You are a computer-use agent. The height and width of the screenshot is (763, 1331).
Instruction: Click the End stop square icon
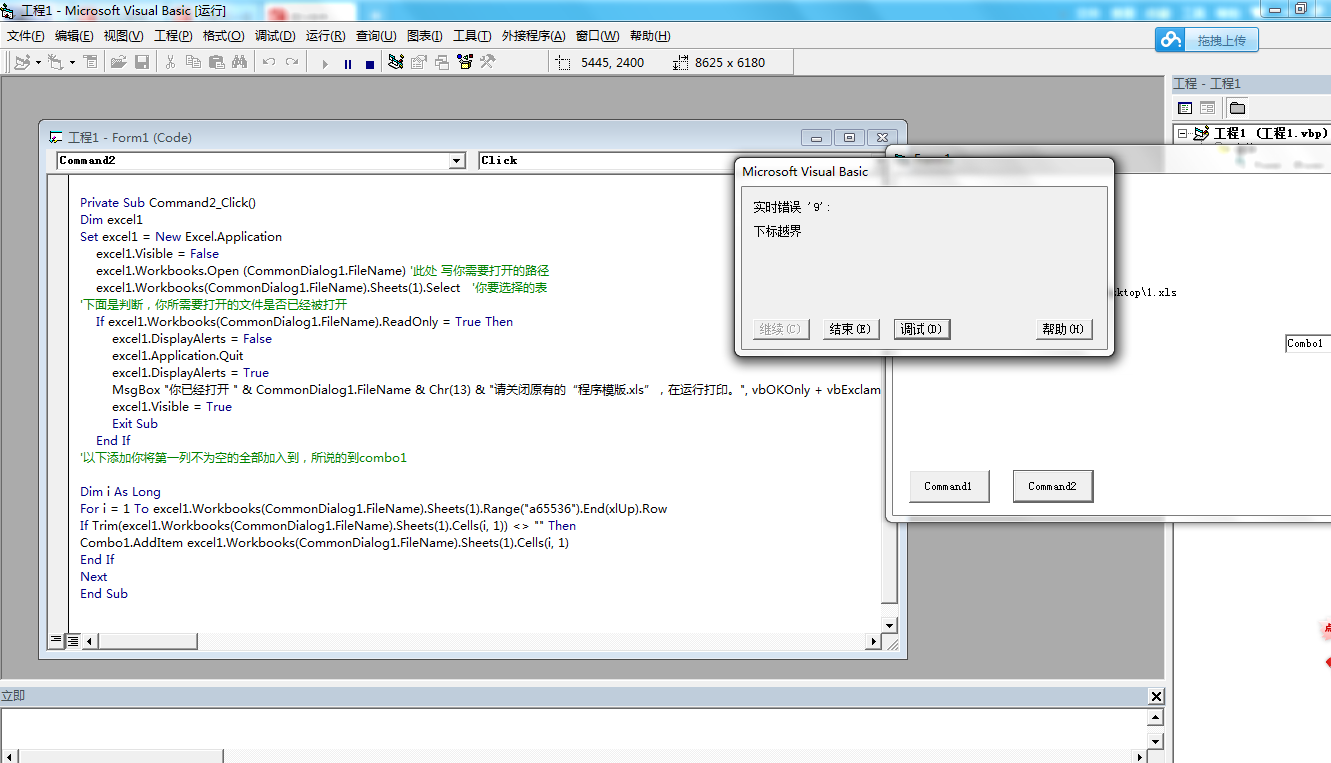coord(369,63)
